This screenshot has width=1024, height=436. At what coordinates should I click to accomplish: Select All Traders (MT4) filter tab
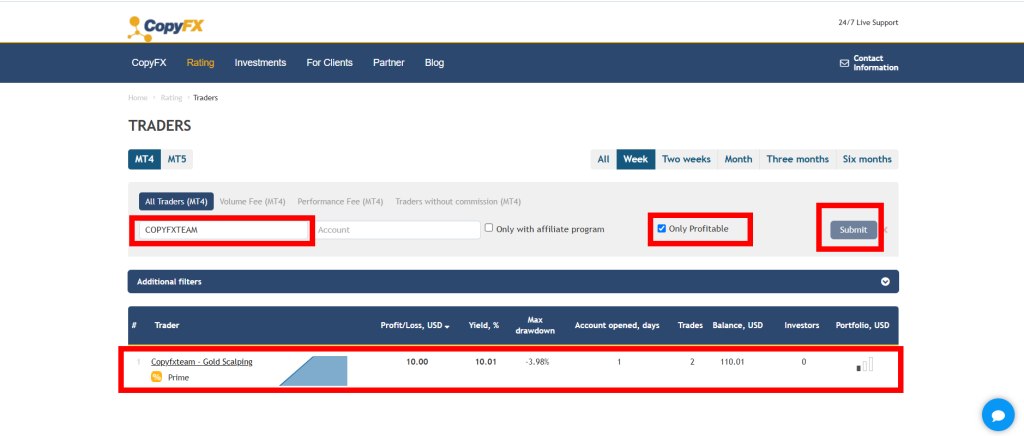point(176,202)
